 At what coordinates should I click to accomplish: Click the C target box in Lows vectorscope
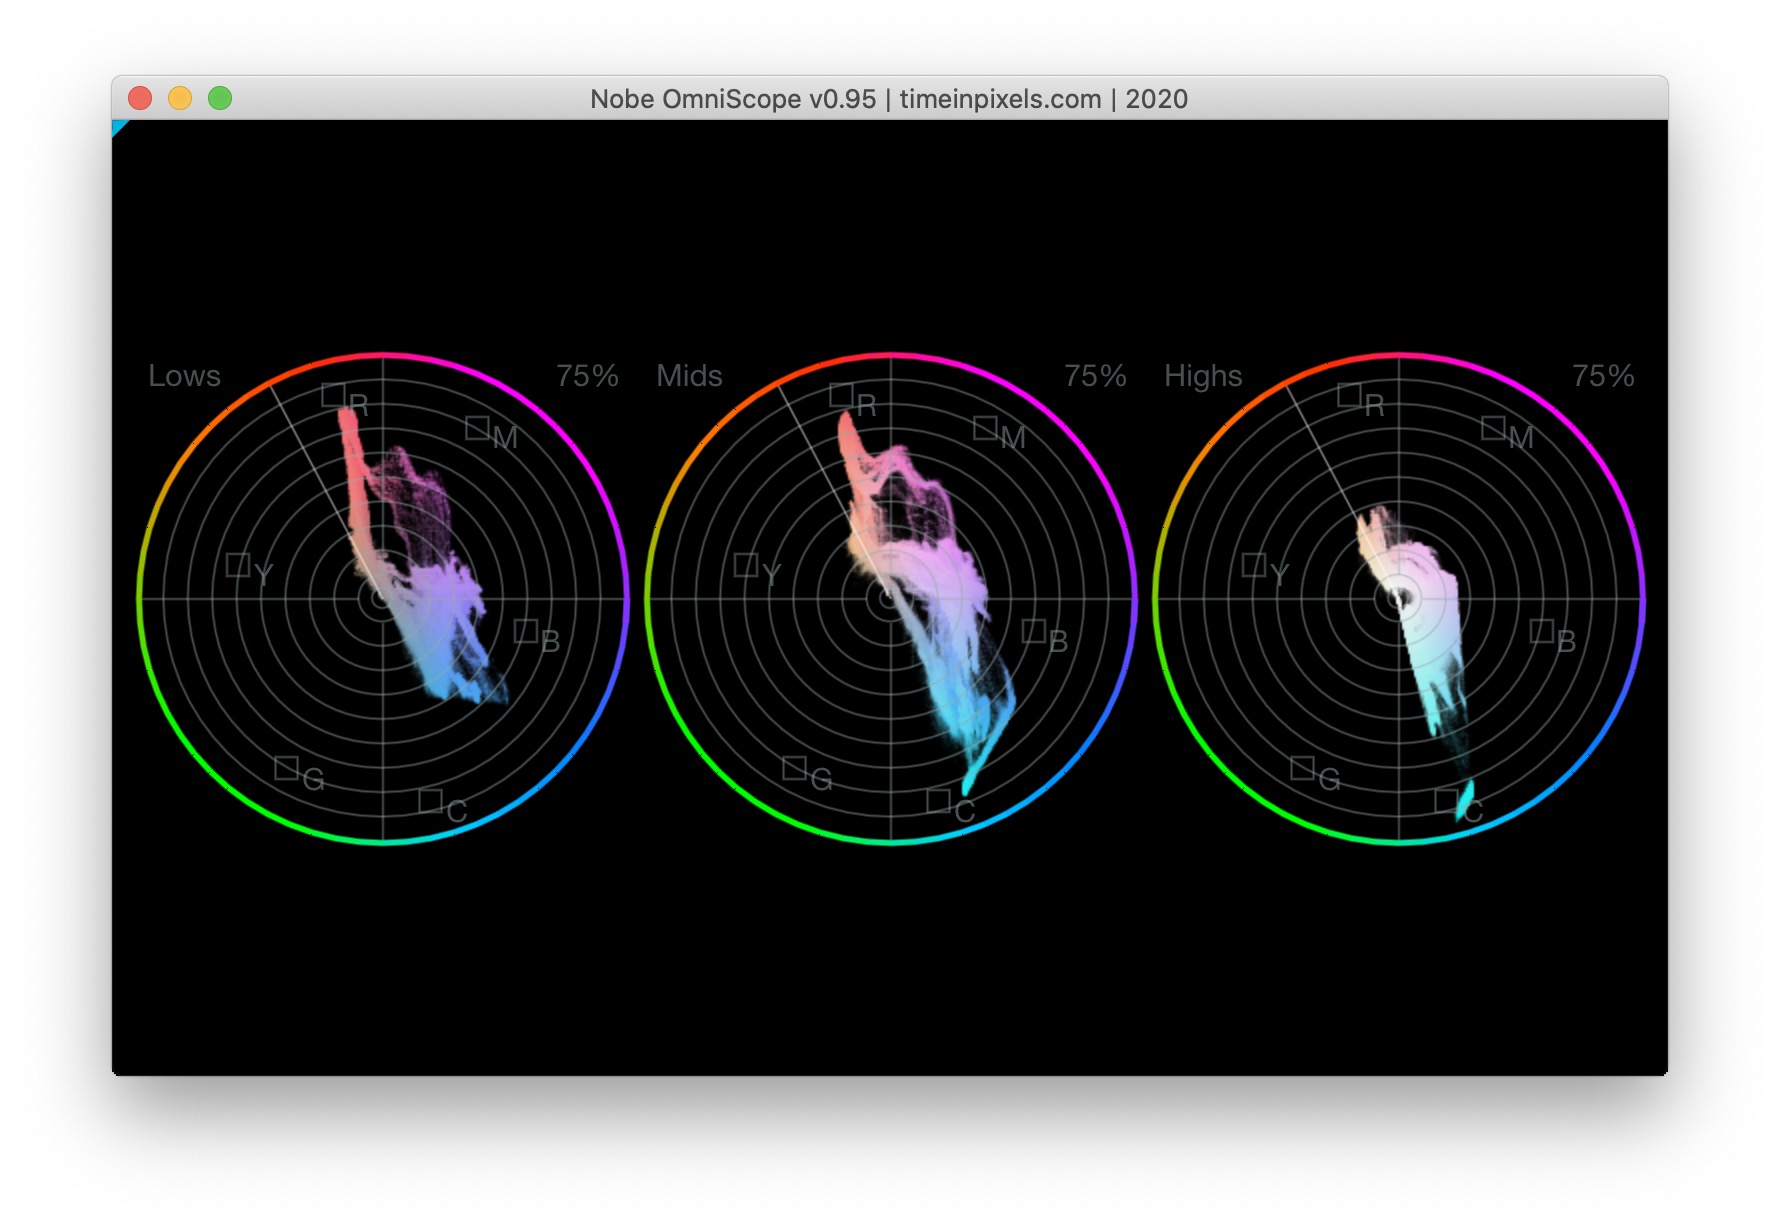[431, 801]
